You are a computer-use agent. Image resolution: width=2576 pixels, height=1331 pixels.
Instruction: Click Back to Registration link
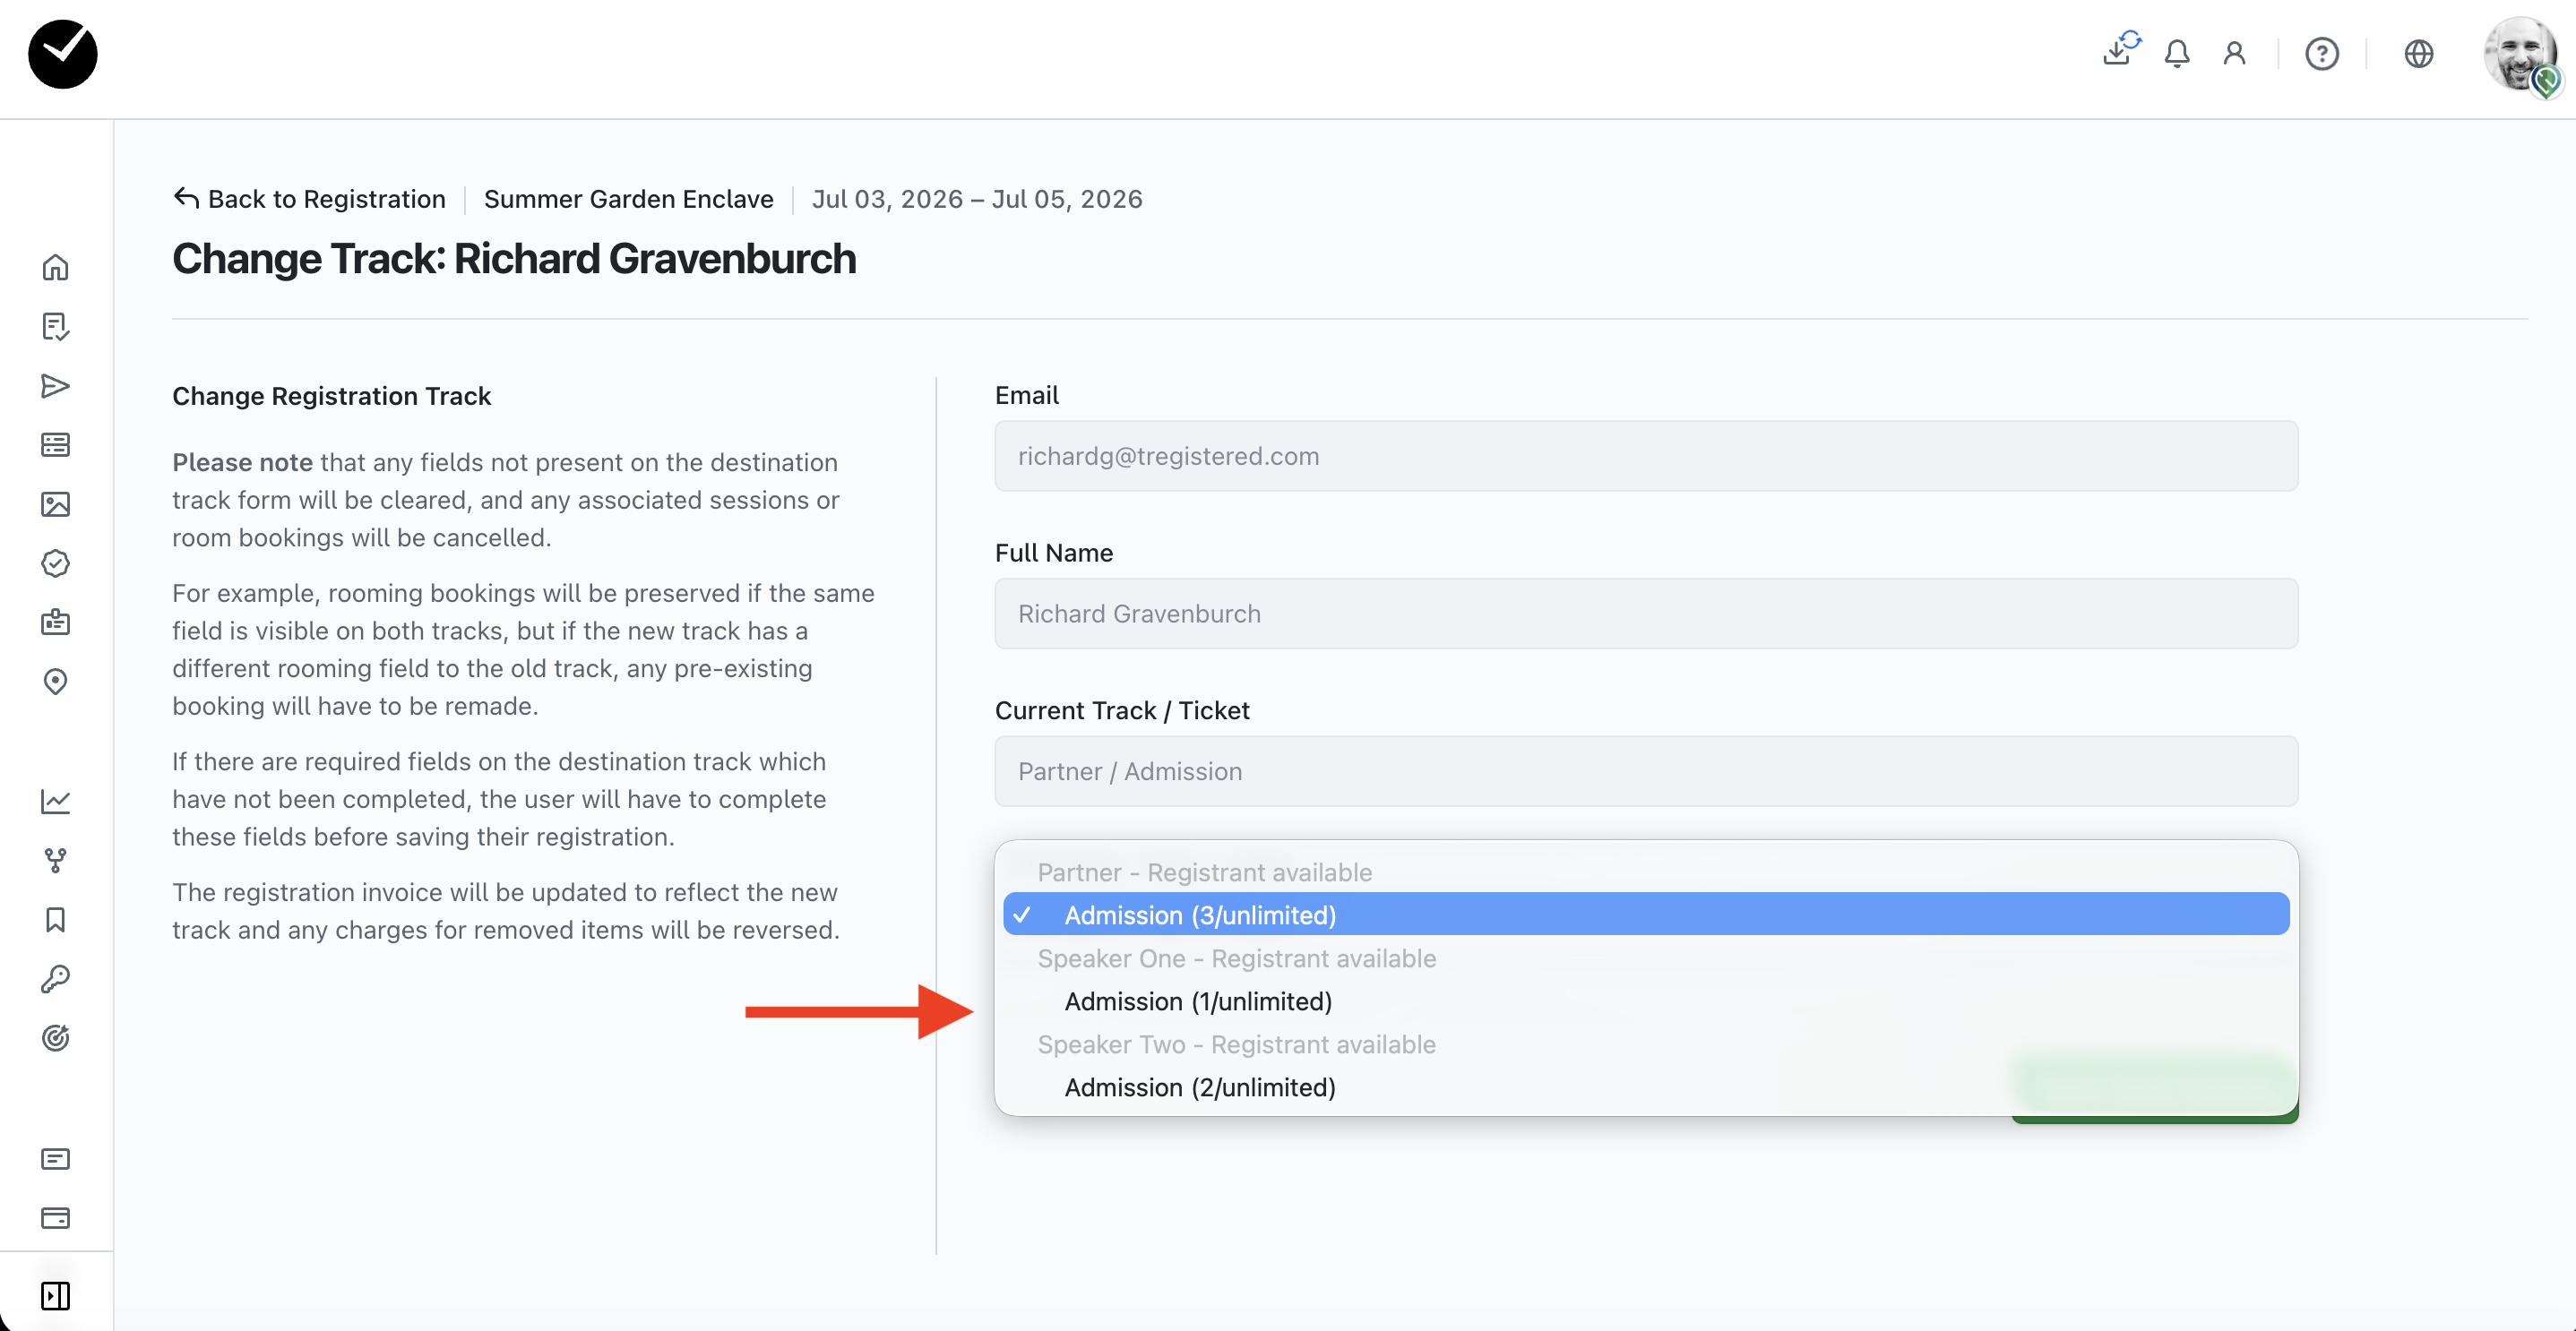coord(309,199)
